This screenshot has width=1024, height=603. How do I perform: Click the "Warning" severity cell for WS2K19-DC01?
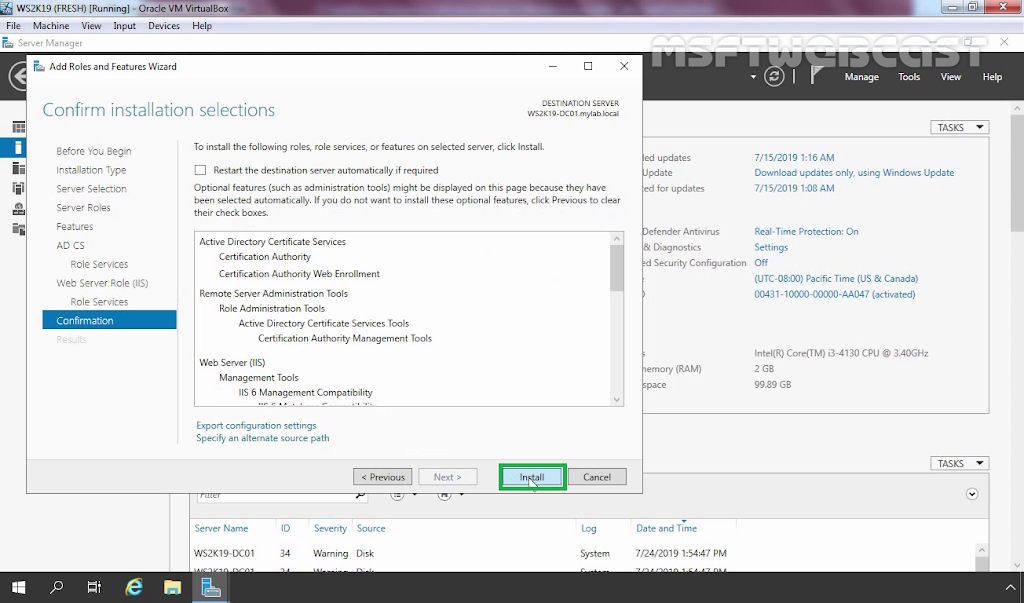point(330,553)
